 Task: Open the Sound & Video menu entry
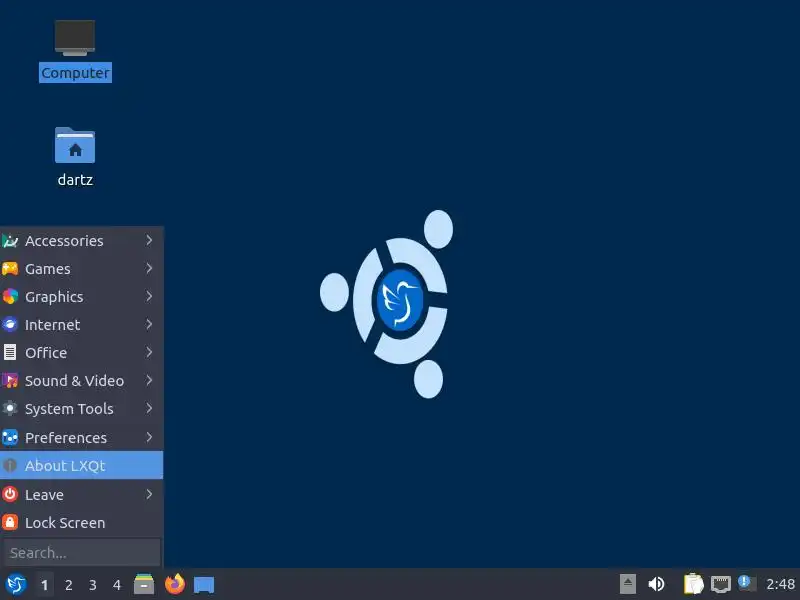coord(82,381)
